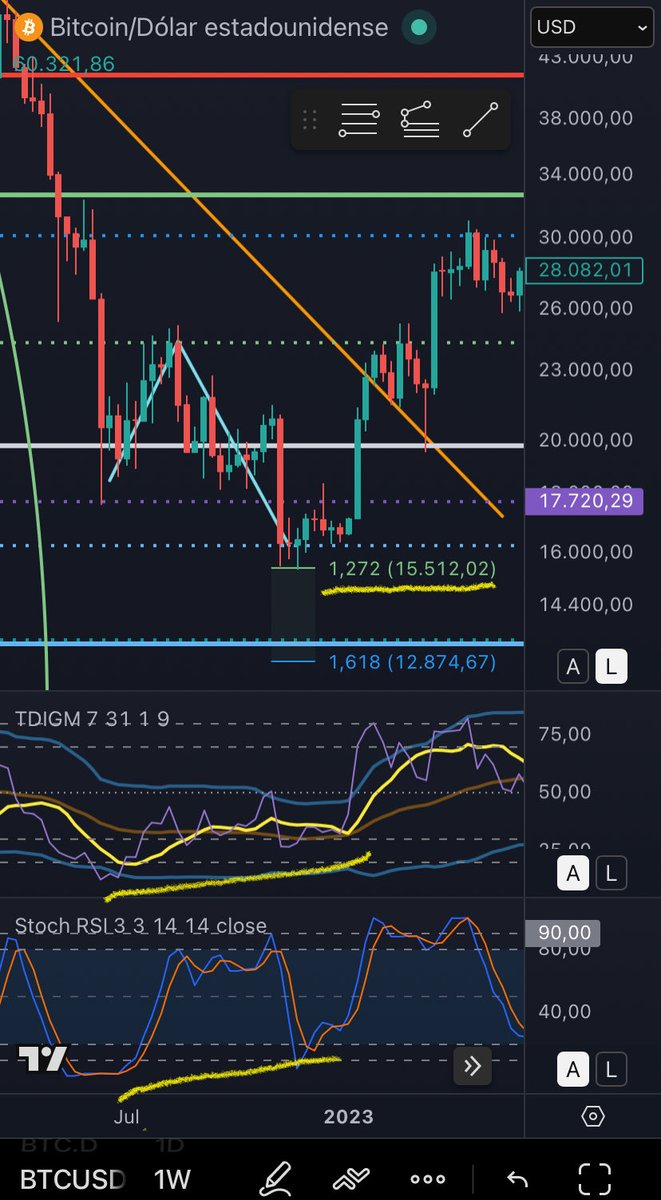Toggle log scale L on Stoch RSI pane
The height and width of the screenshot is (1200, 661).
click(612, 1069)
